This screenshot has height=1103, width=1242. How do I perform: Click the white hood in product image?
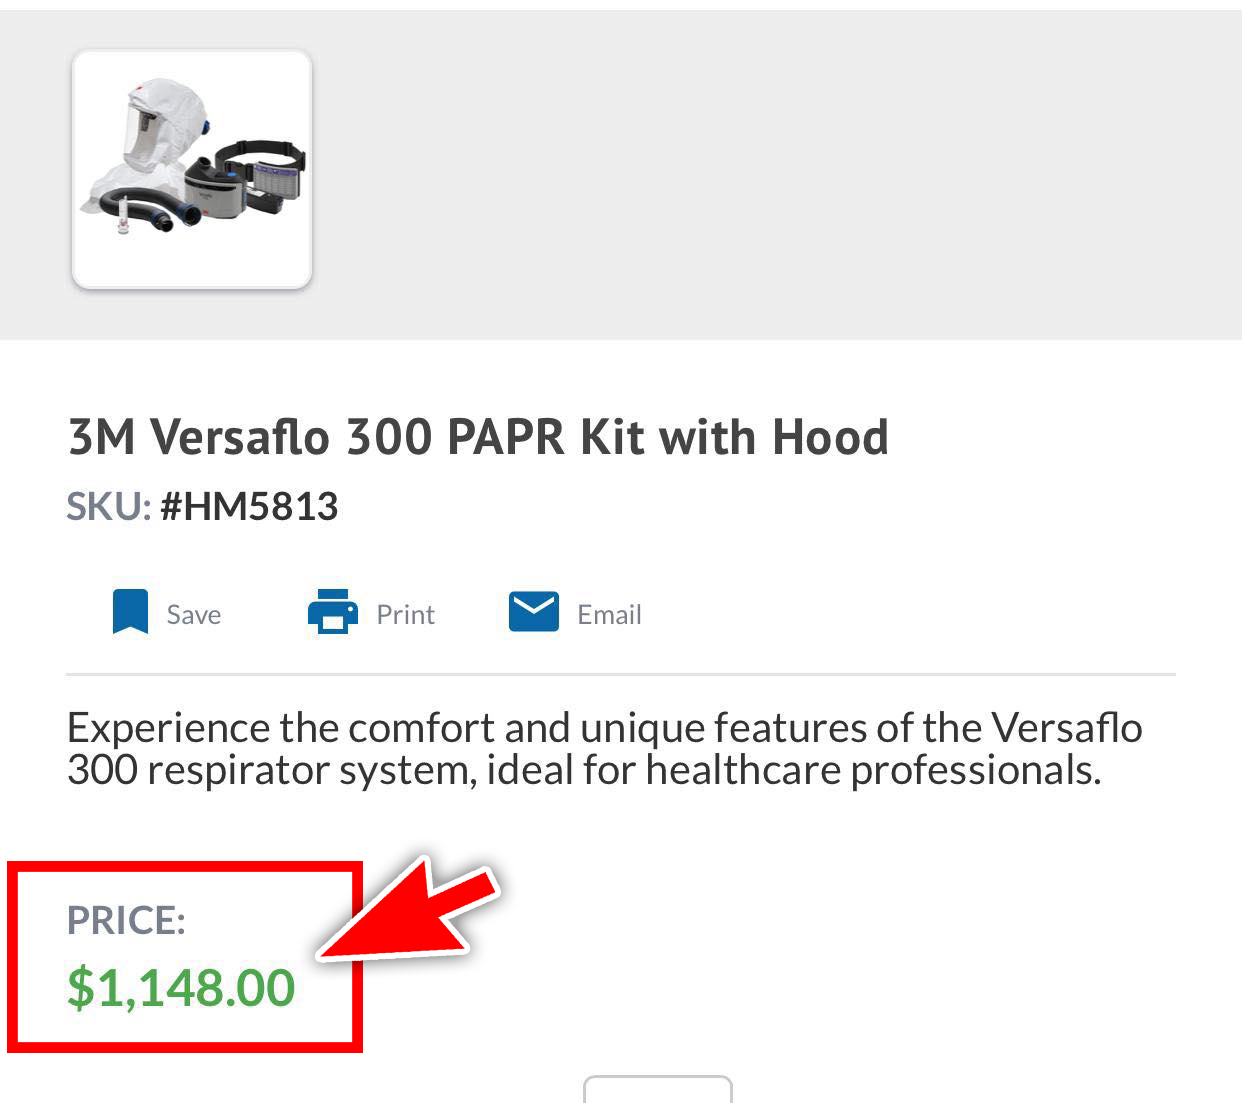[x=160, y=130]
